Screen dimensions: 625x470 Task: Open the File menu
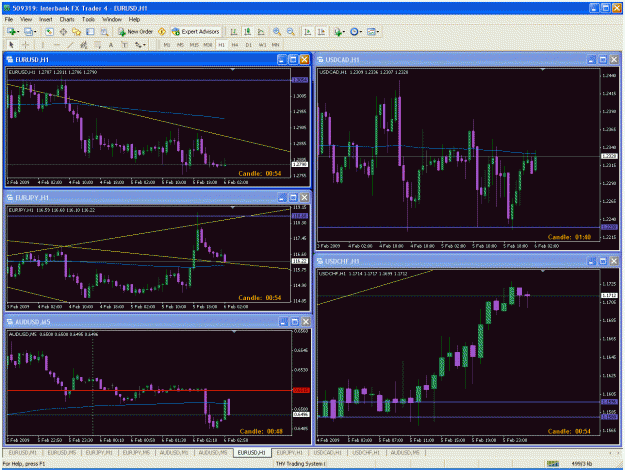click(8, 19)
